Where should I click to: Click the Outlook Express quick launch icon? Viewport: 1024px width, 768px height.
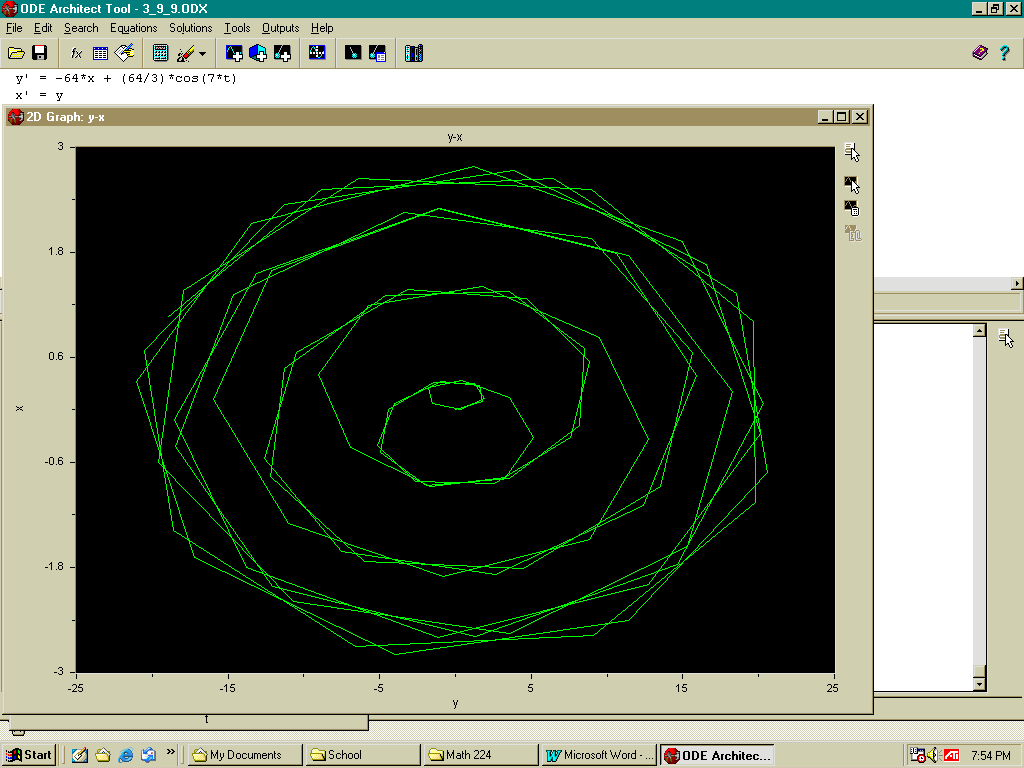[148, 755]
